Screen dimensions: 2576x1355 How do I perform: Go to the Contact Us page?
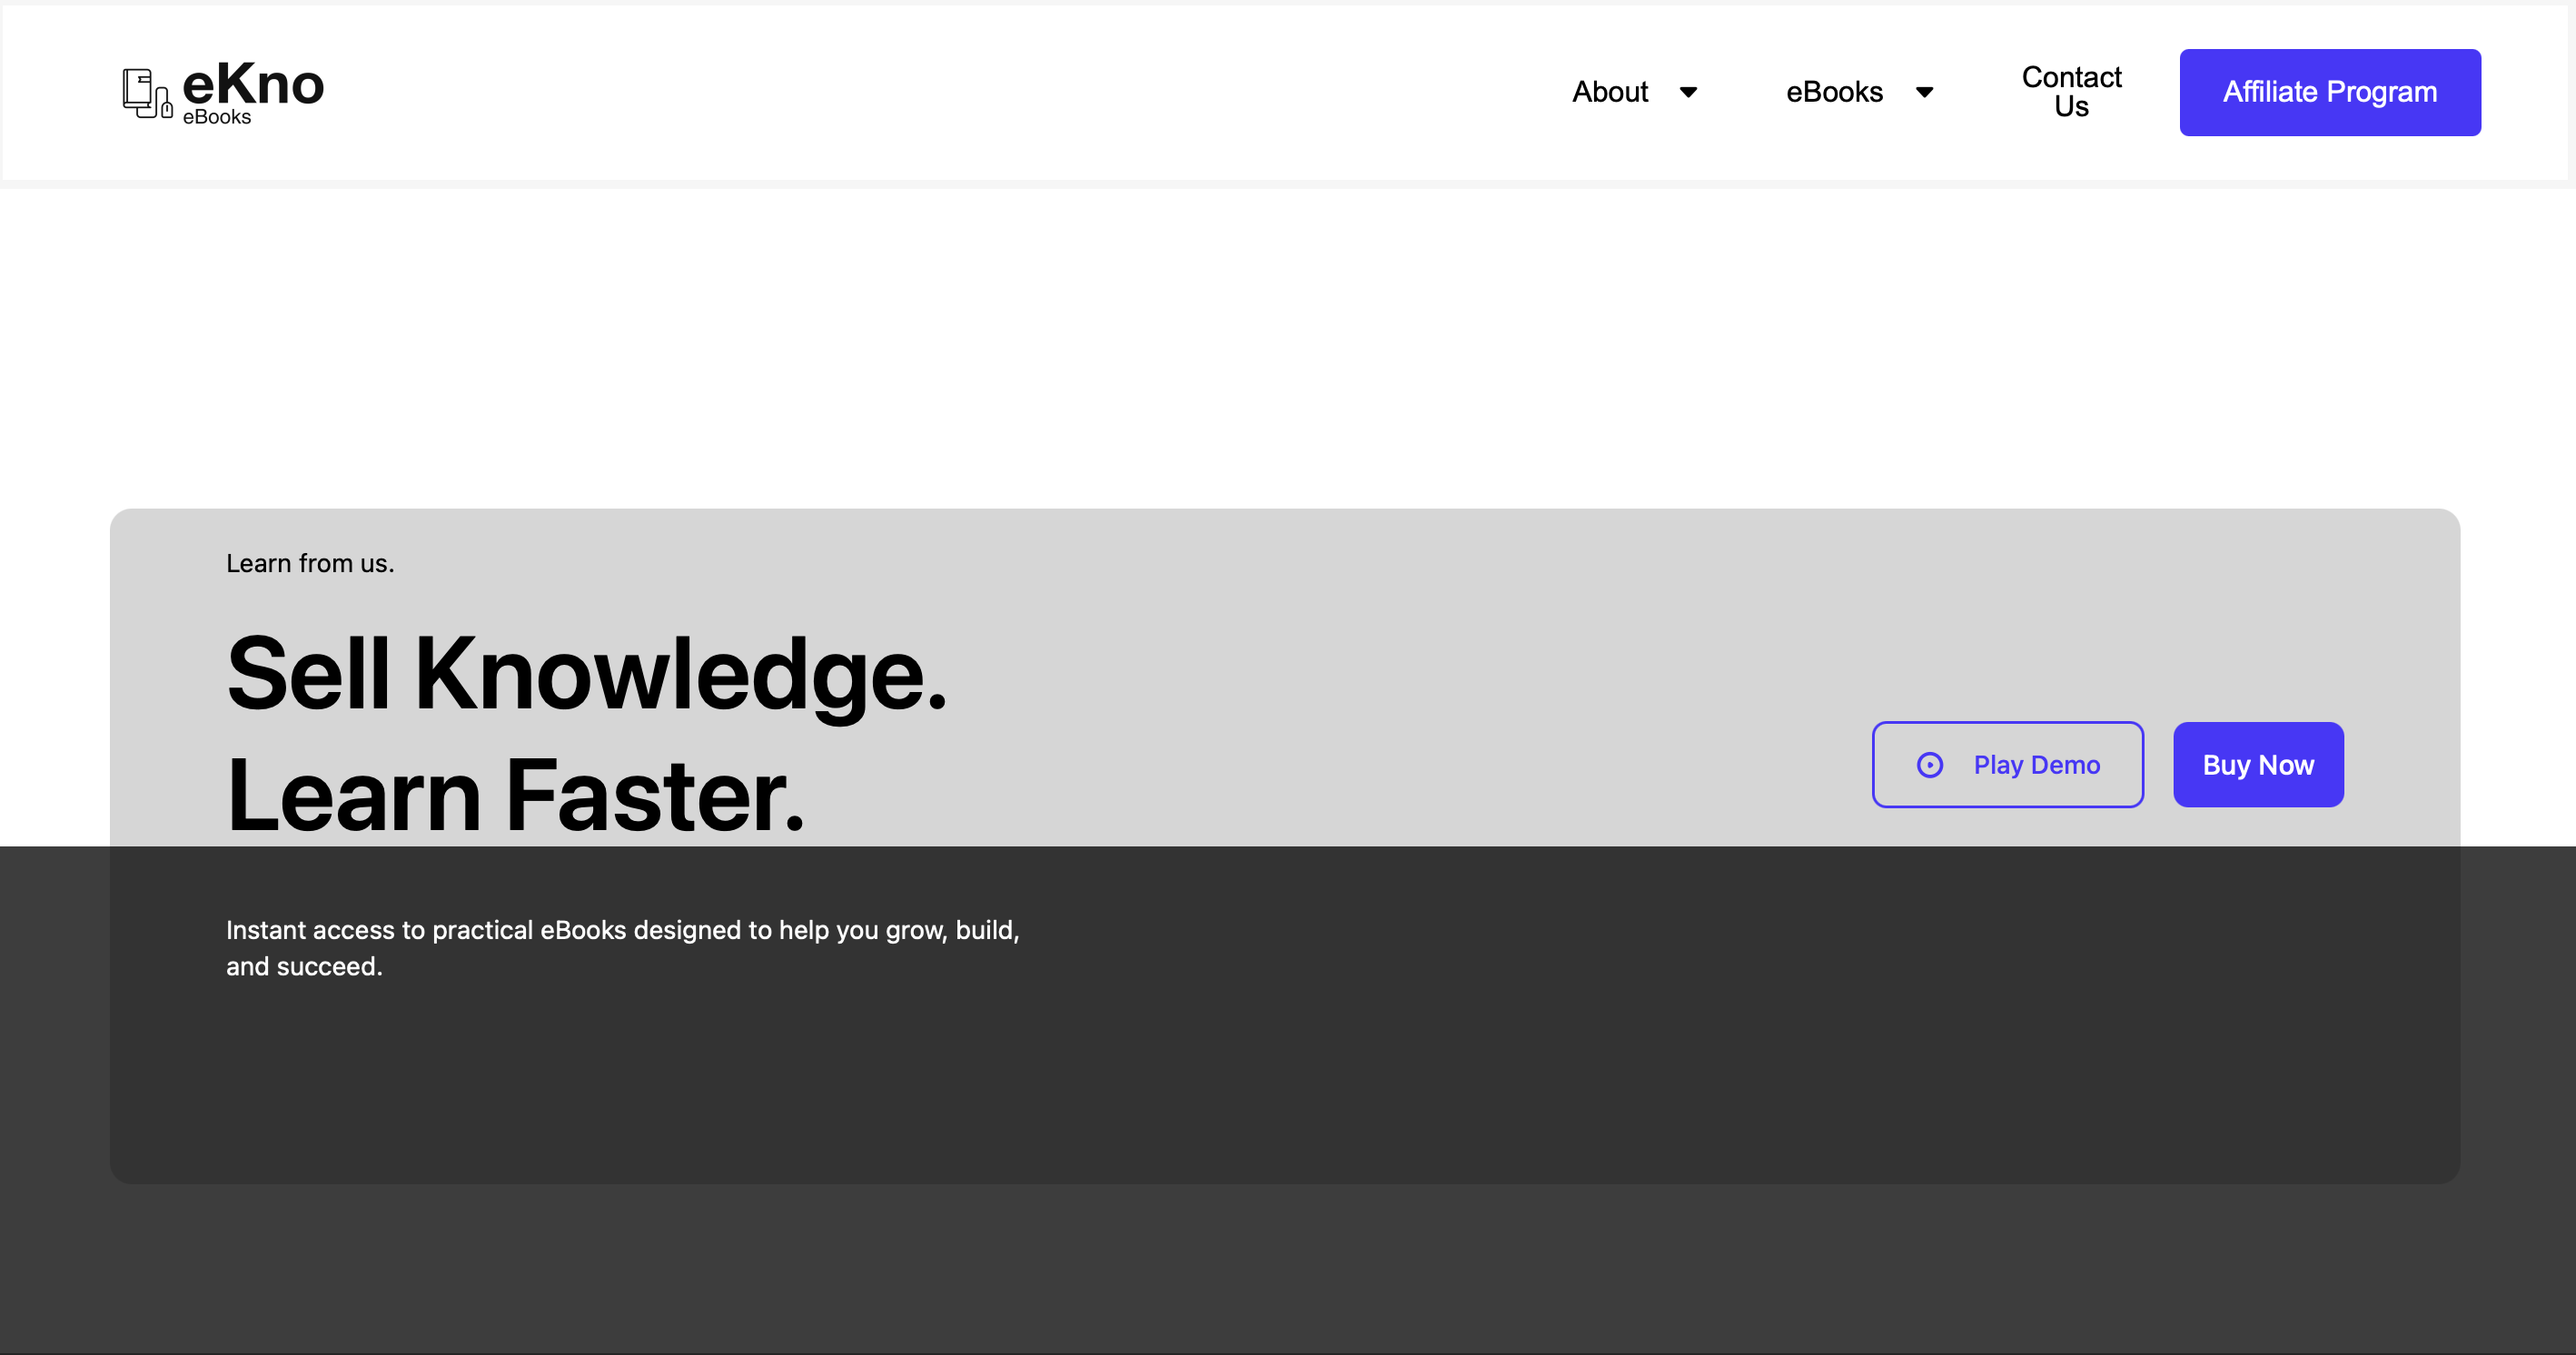2071,92
